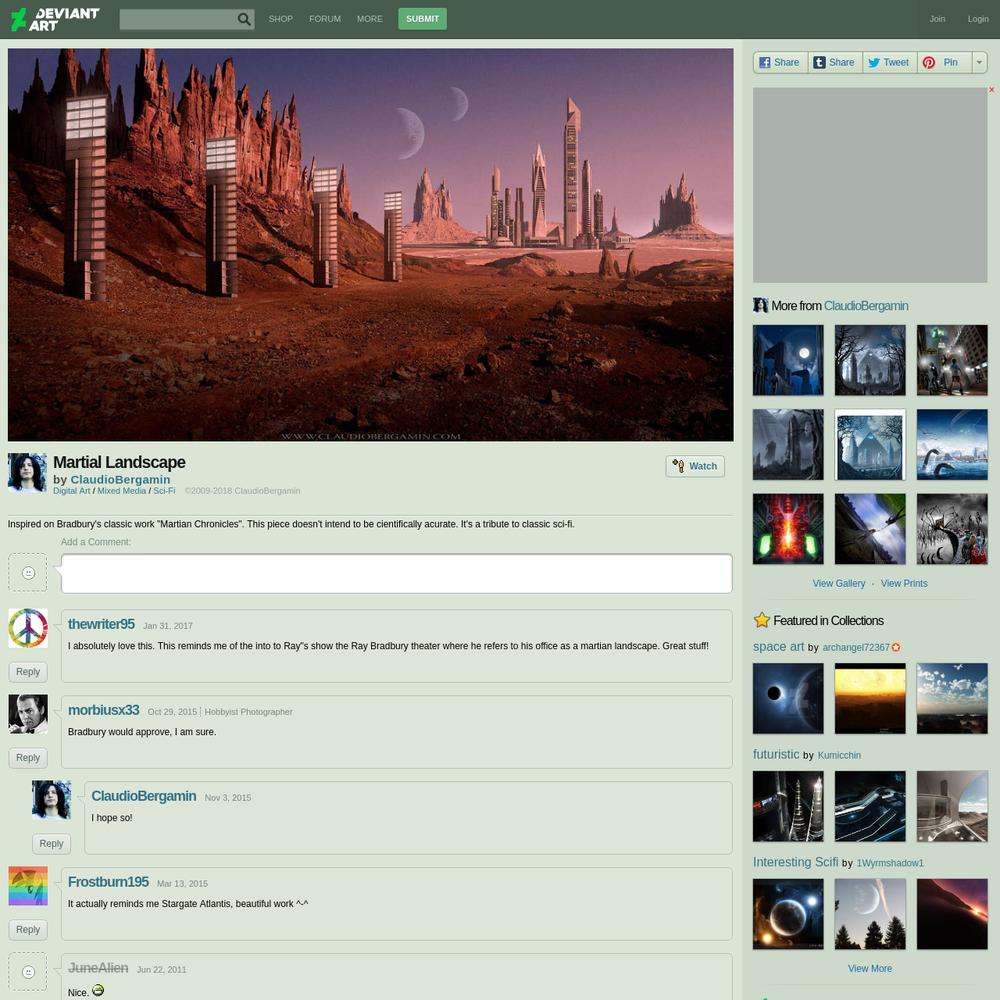The width and height of the screenshot is (1000, 1000).
Task: Click the small avatar beside 'More from'
Action: click(760, 305)
